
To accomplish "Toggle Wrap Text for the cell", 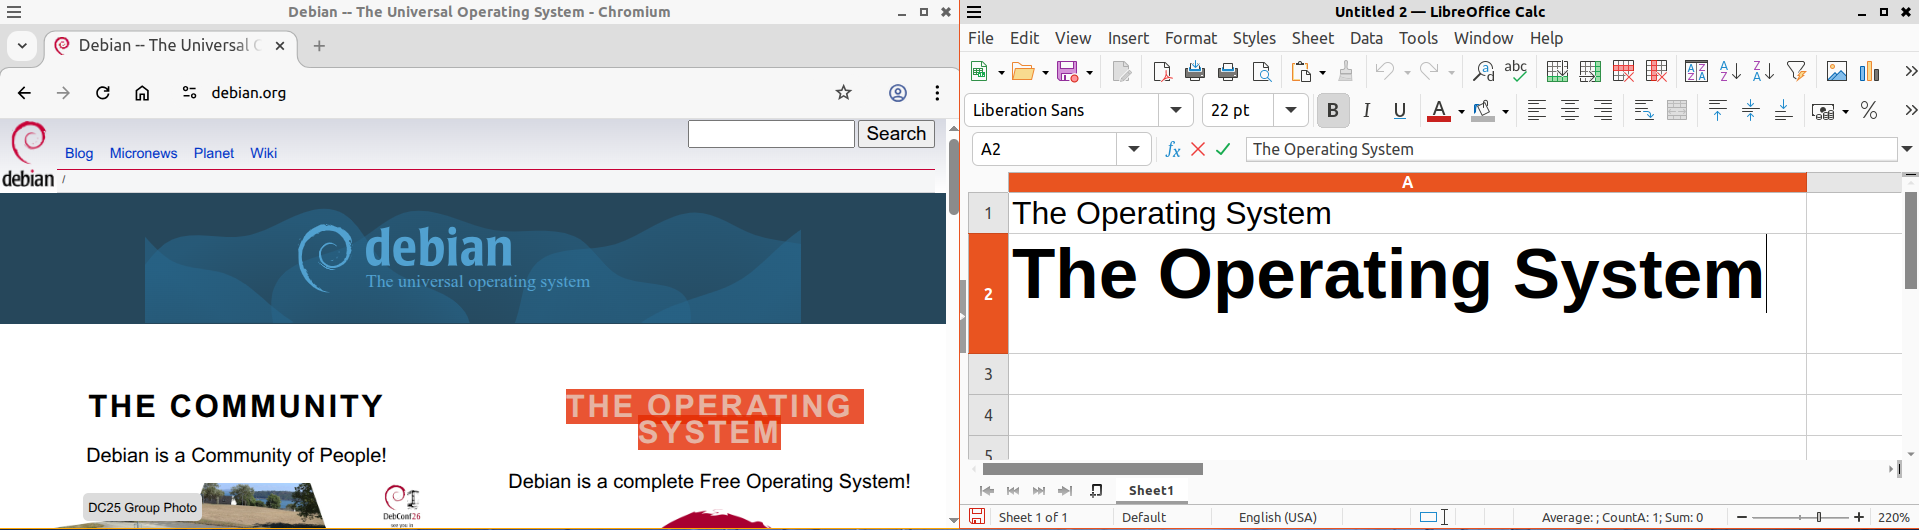I will [1644, 111].
